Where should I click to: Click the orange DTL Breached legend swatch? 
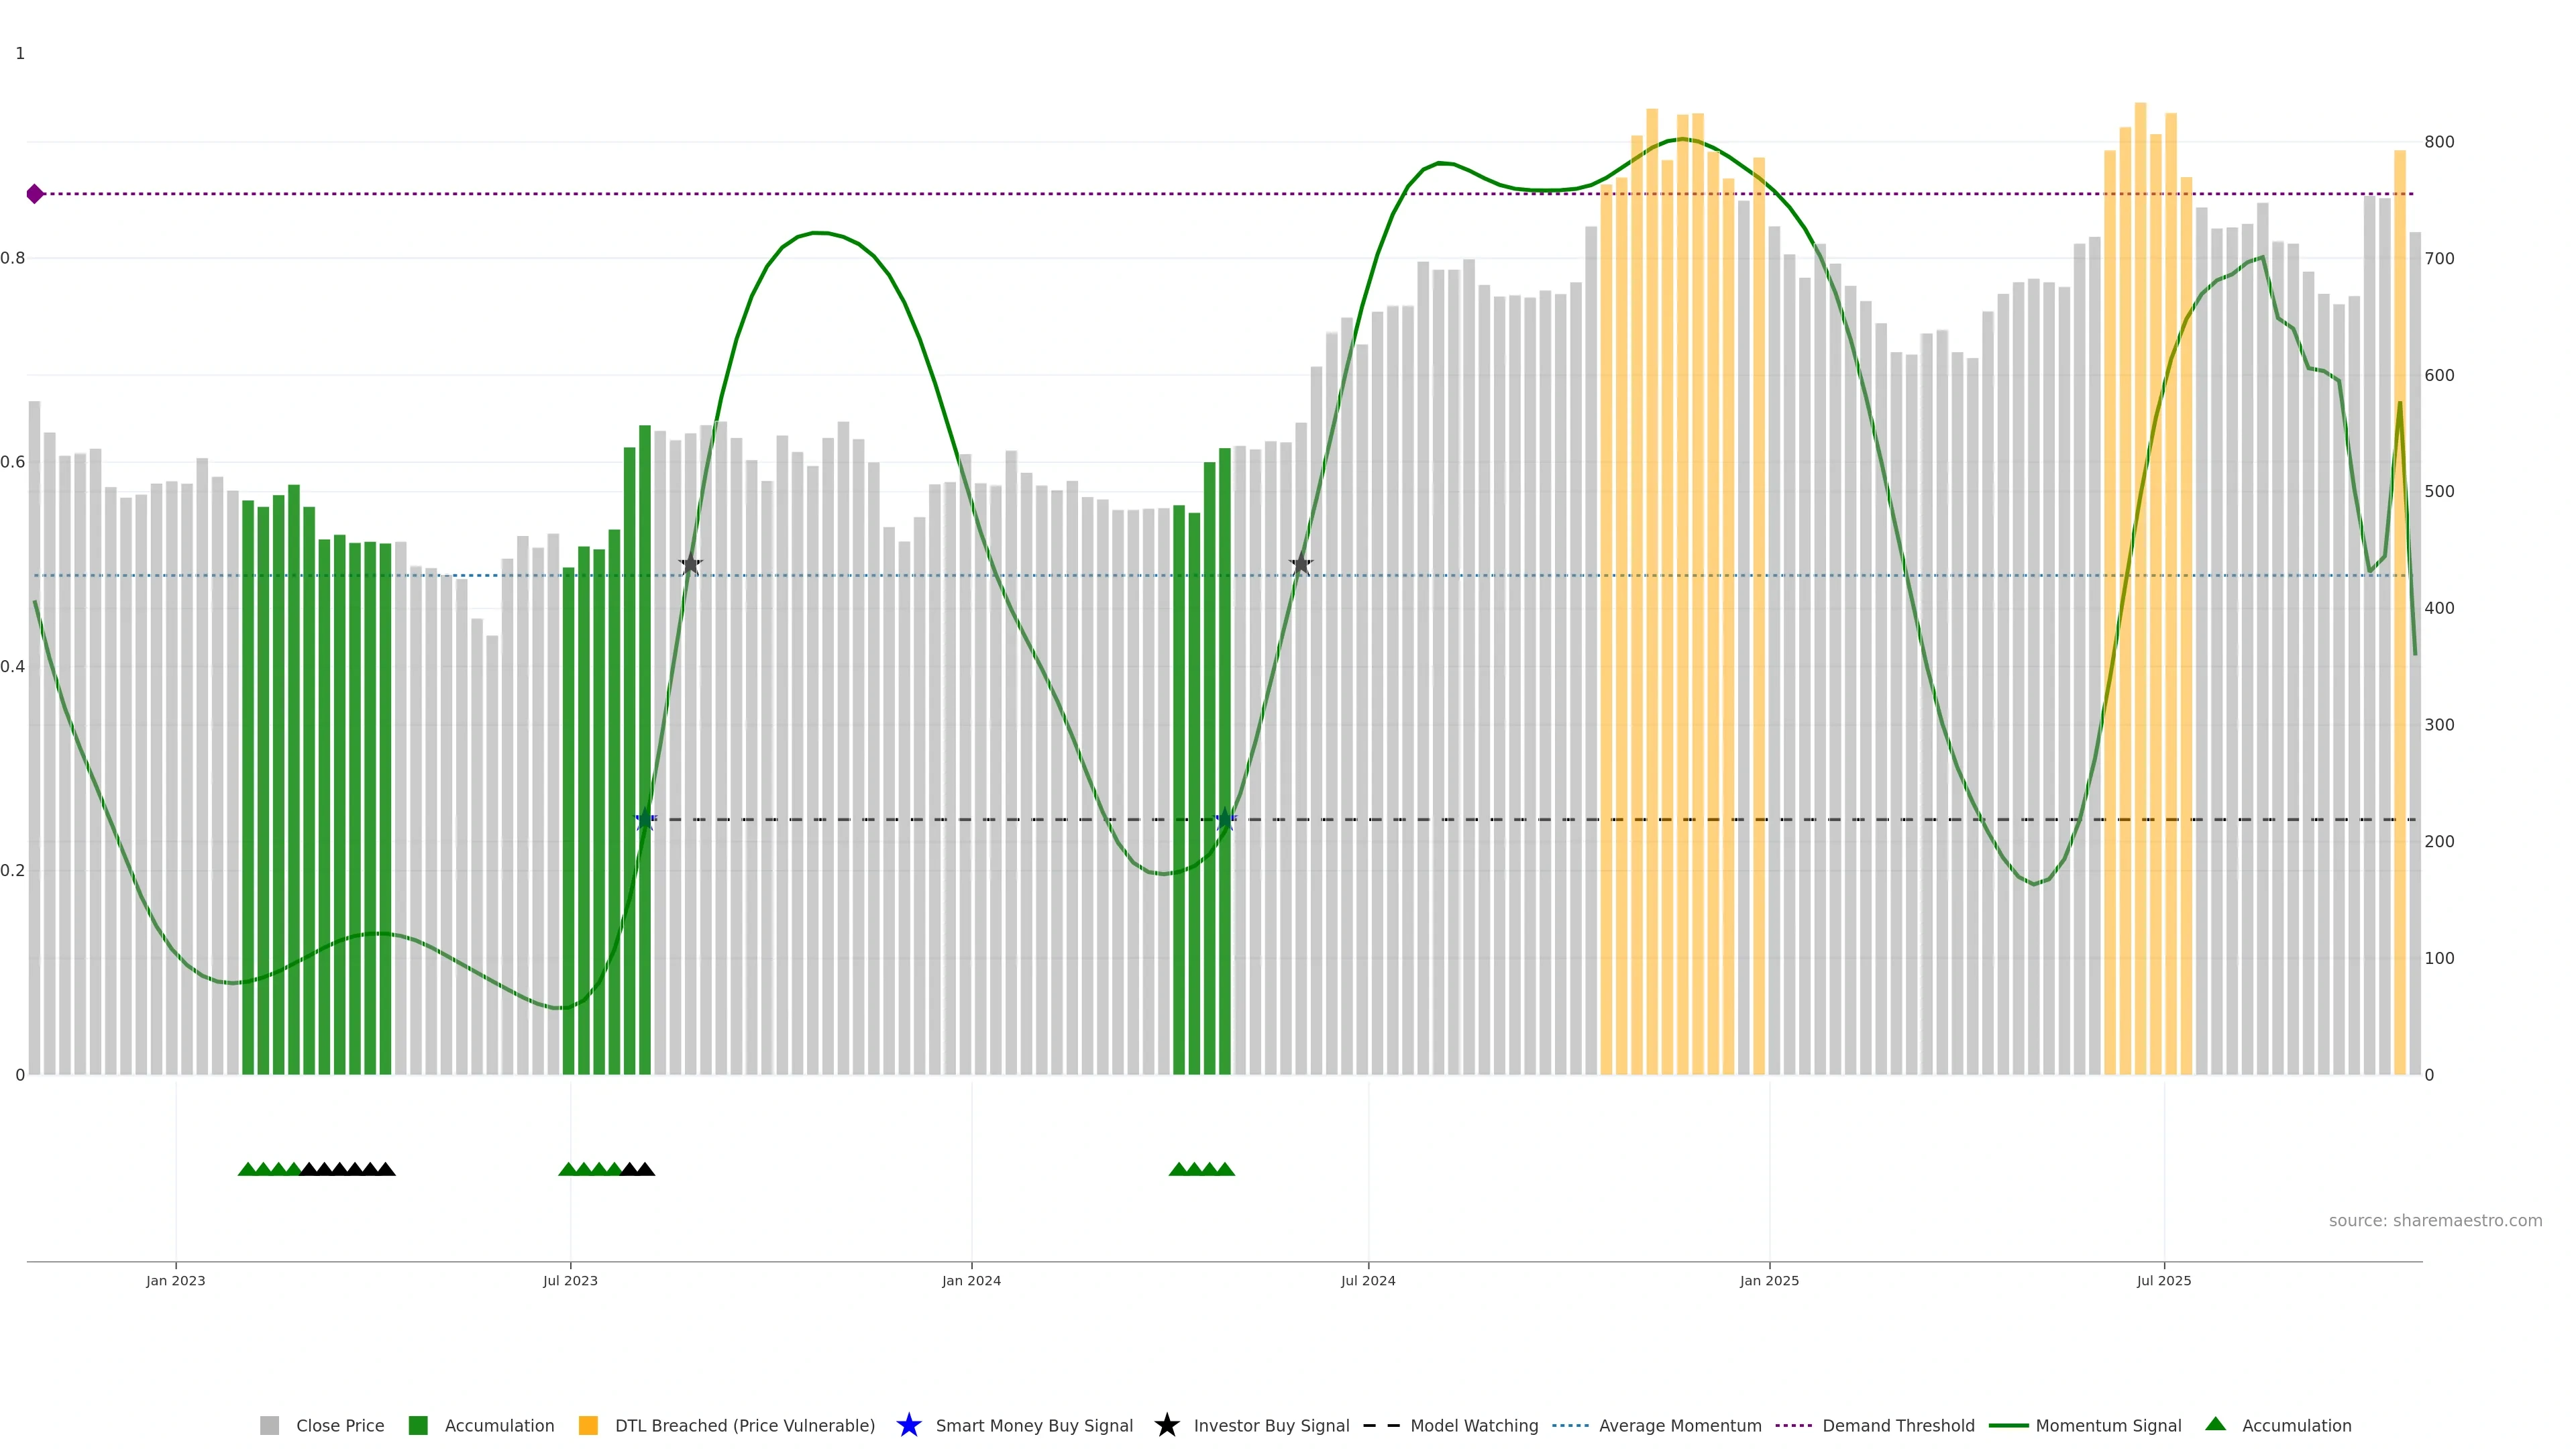coord(588,1425)
